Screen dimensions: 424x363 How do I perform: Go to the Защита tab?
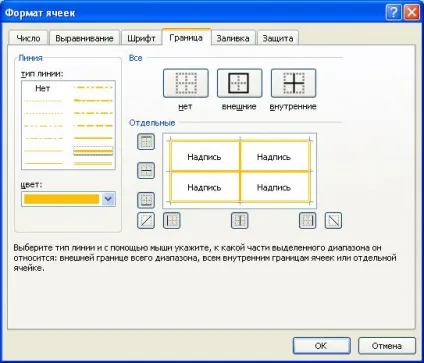(278, 38)
